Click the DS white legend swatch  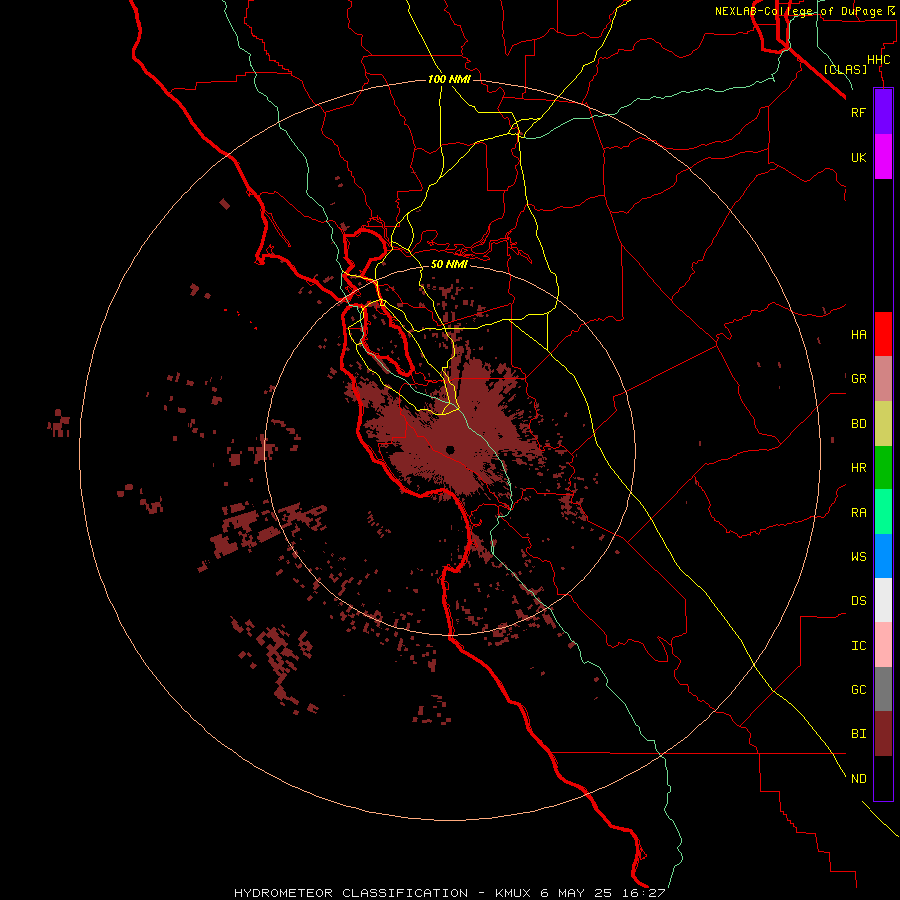click(883, 600)
